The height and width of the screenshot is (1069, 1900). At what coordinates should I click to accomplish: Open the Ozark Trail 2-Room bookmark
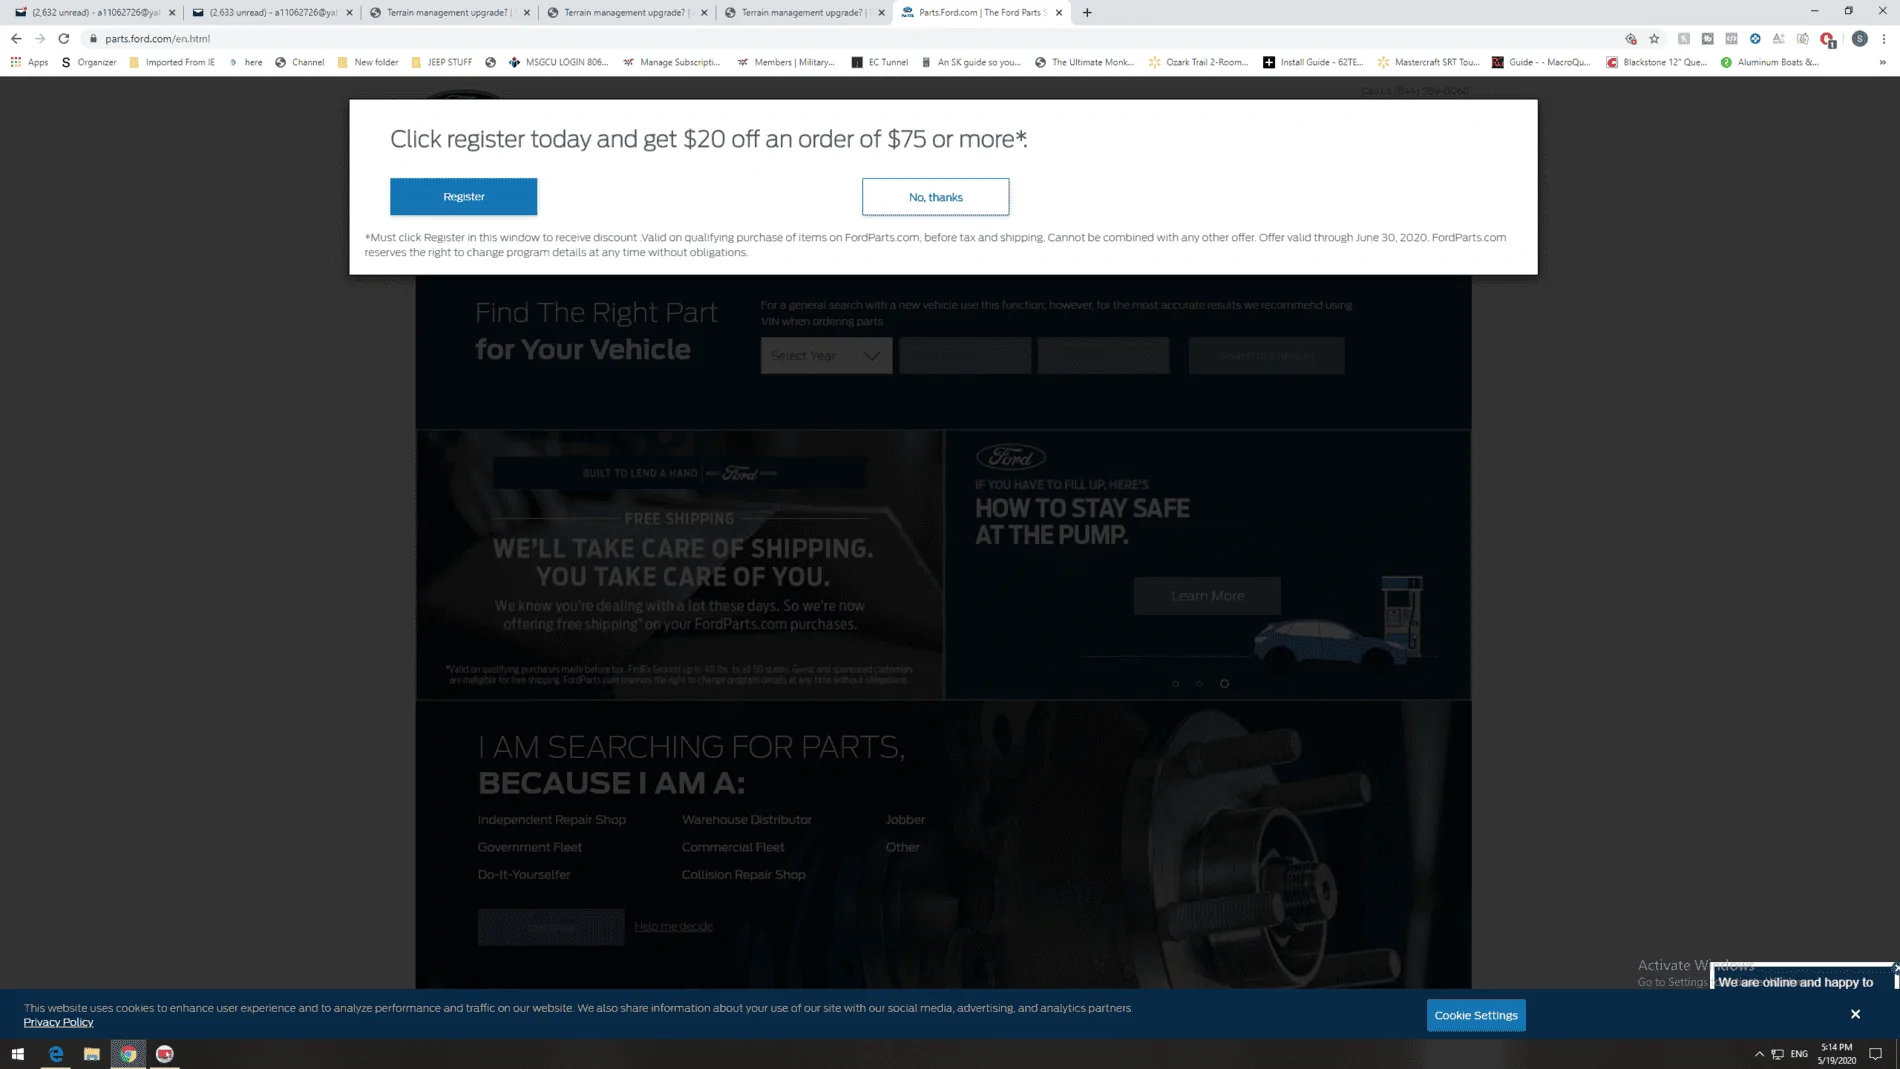(x=1199, y=62)
